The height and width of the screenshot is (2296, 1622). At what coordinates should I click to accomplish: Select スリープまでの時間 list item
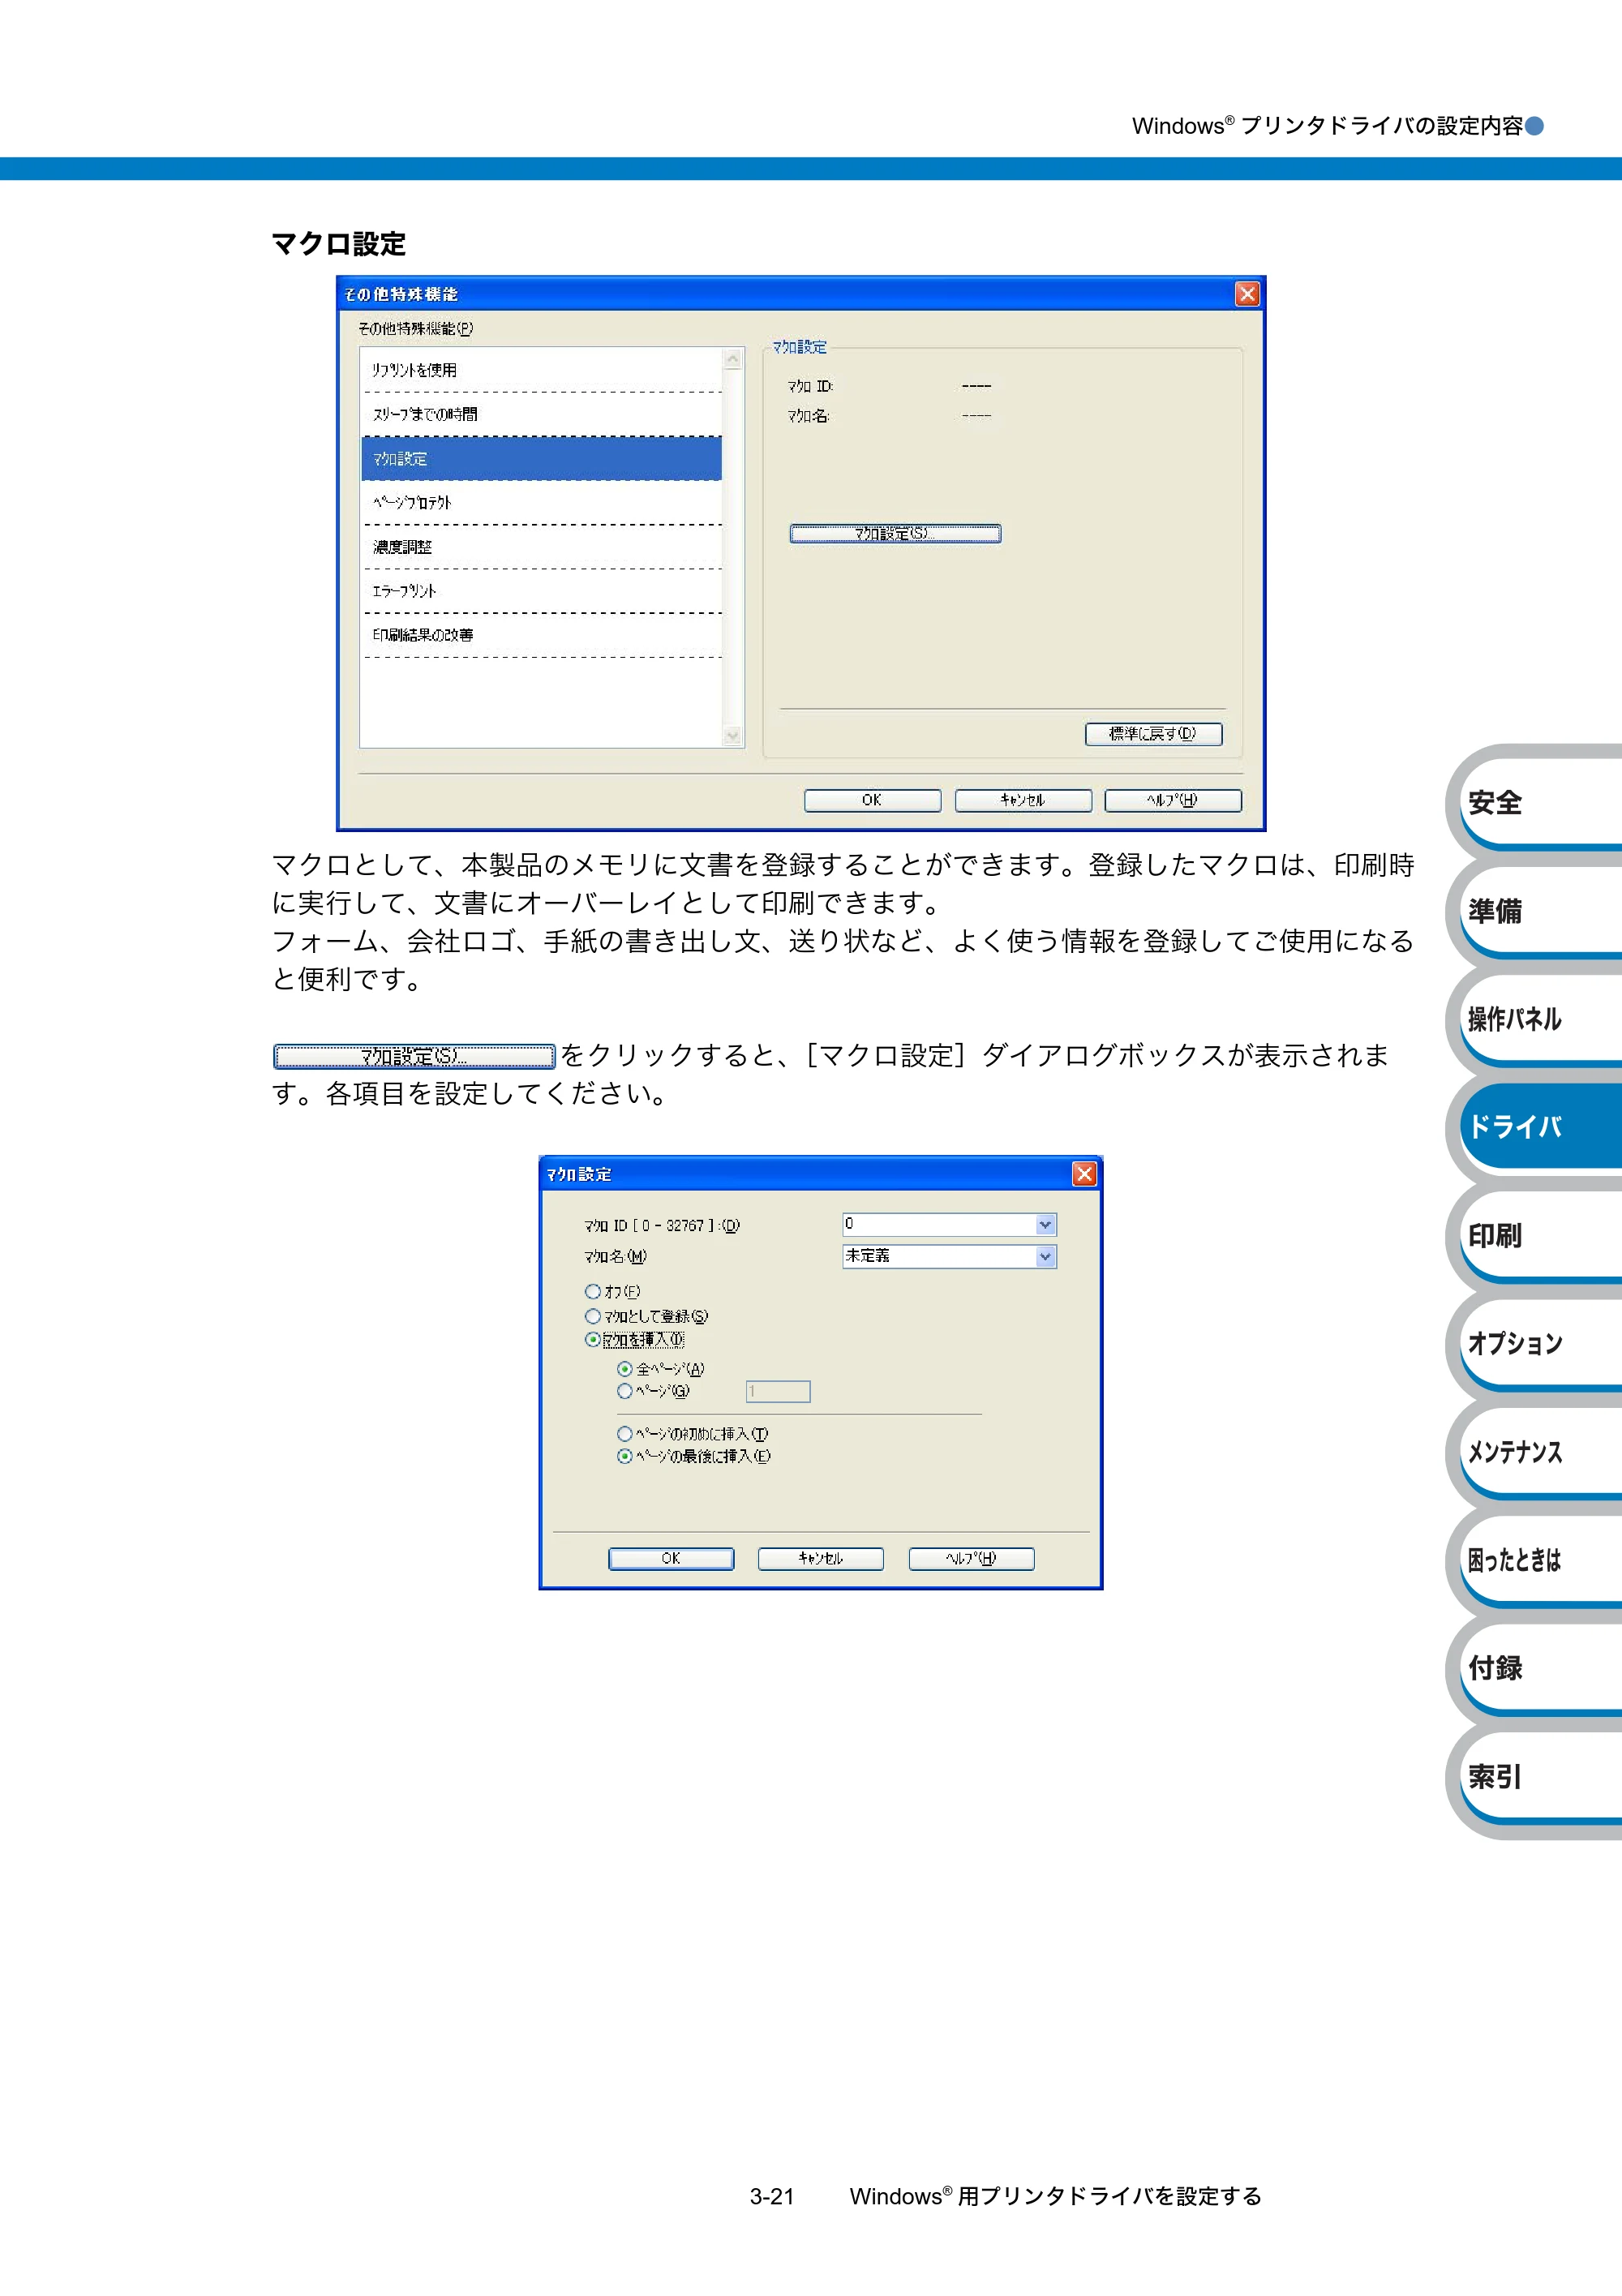(x=541, y=414)
